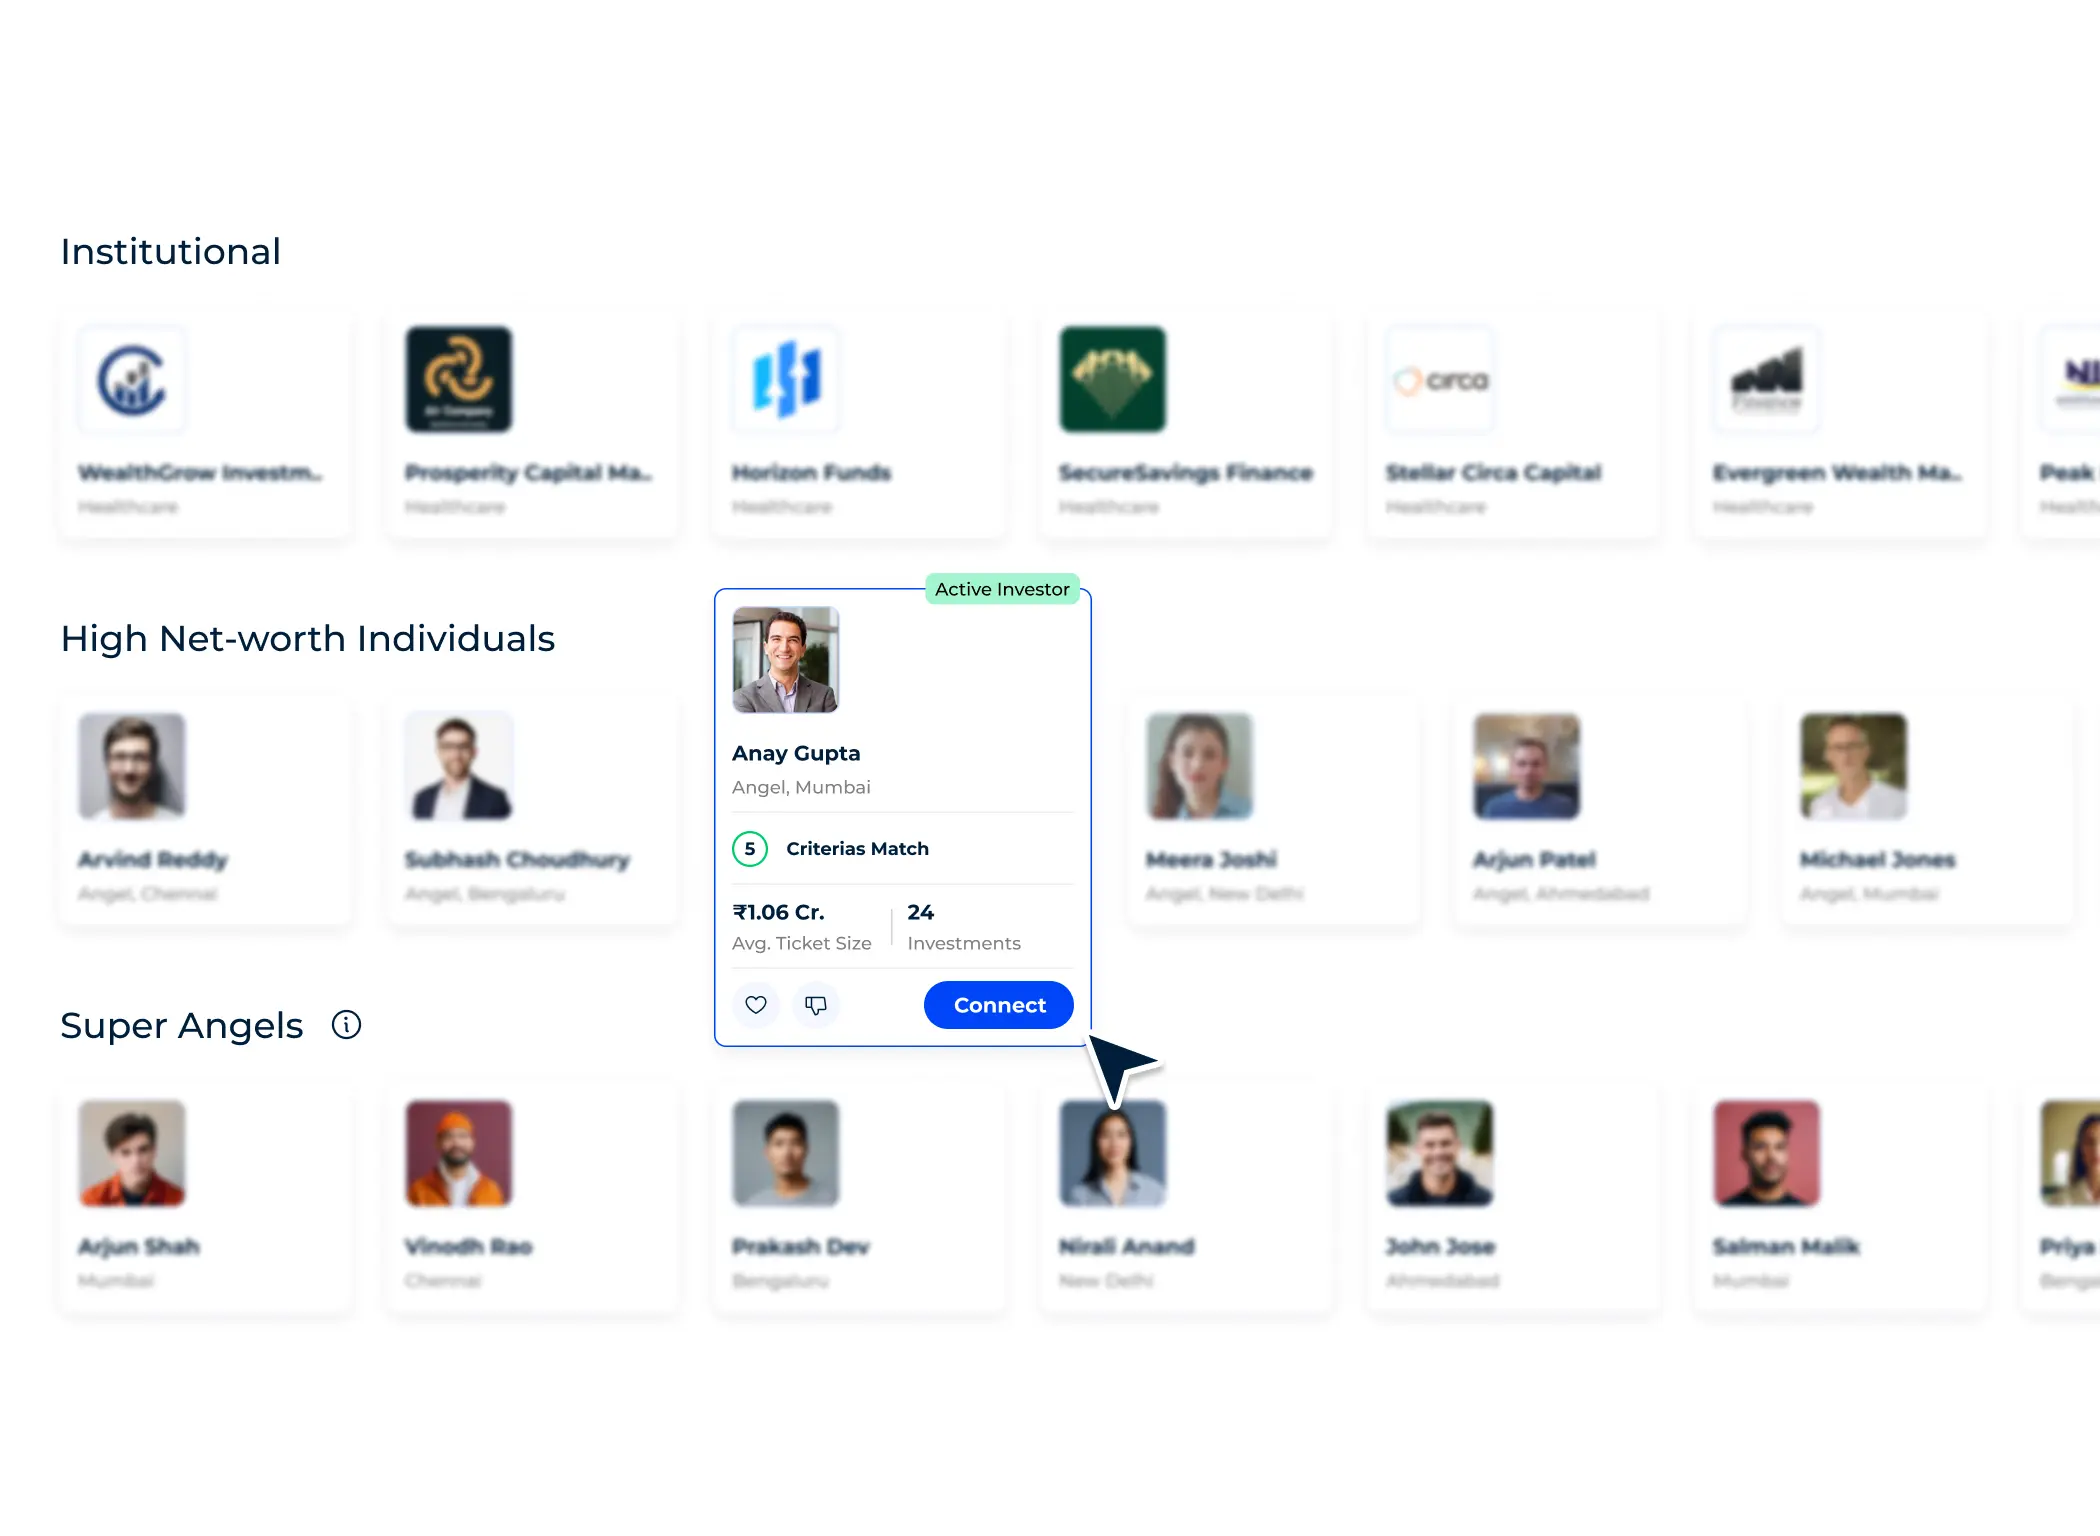Dislike Anay Gupta with thumbs-down icon
Image resolution: width=2100 pixels, height=1536 pixels.
816,1005
